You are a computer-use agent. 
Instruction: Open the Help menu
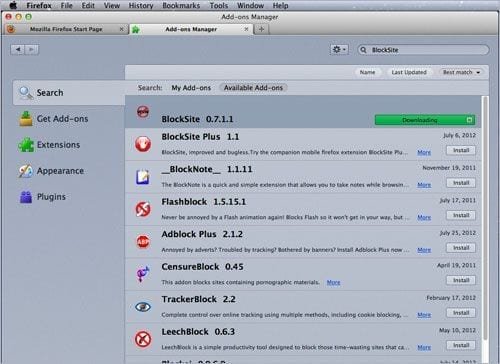point(280,5)
